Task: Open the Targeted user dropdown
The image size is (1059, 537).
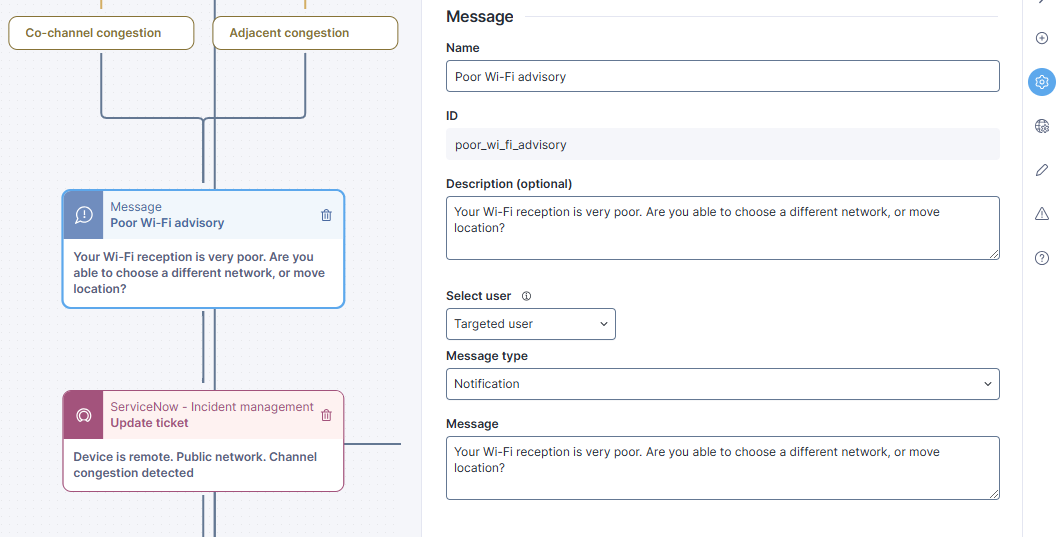Action: point(530,324)
